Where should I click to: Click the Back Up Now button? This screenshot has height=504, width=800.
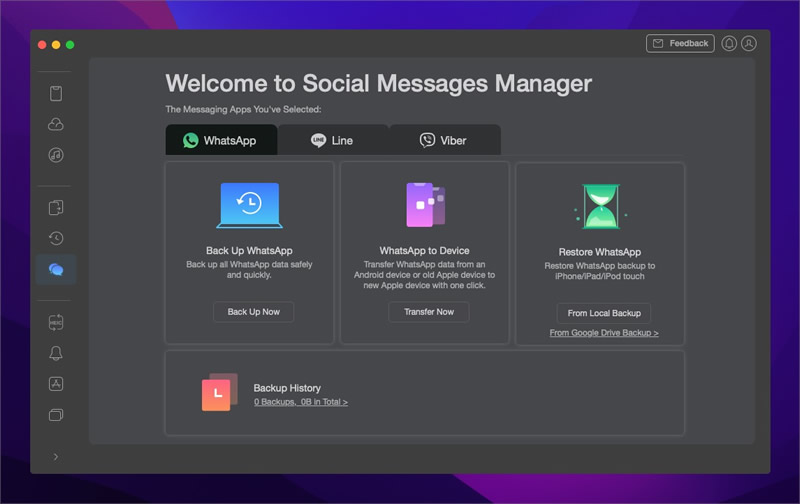pos(254,312)
